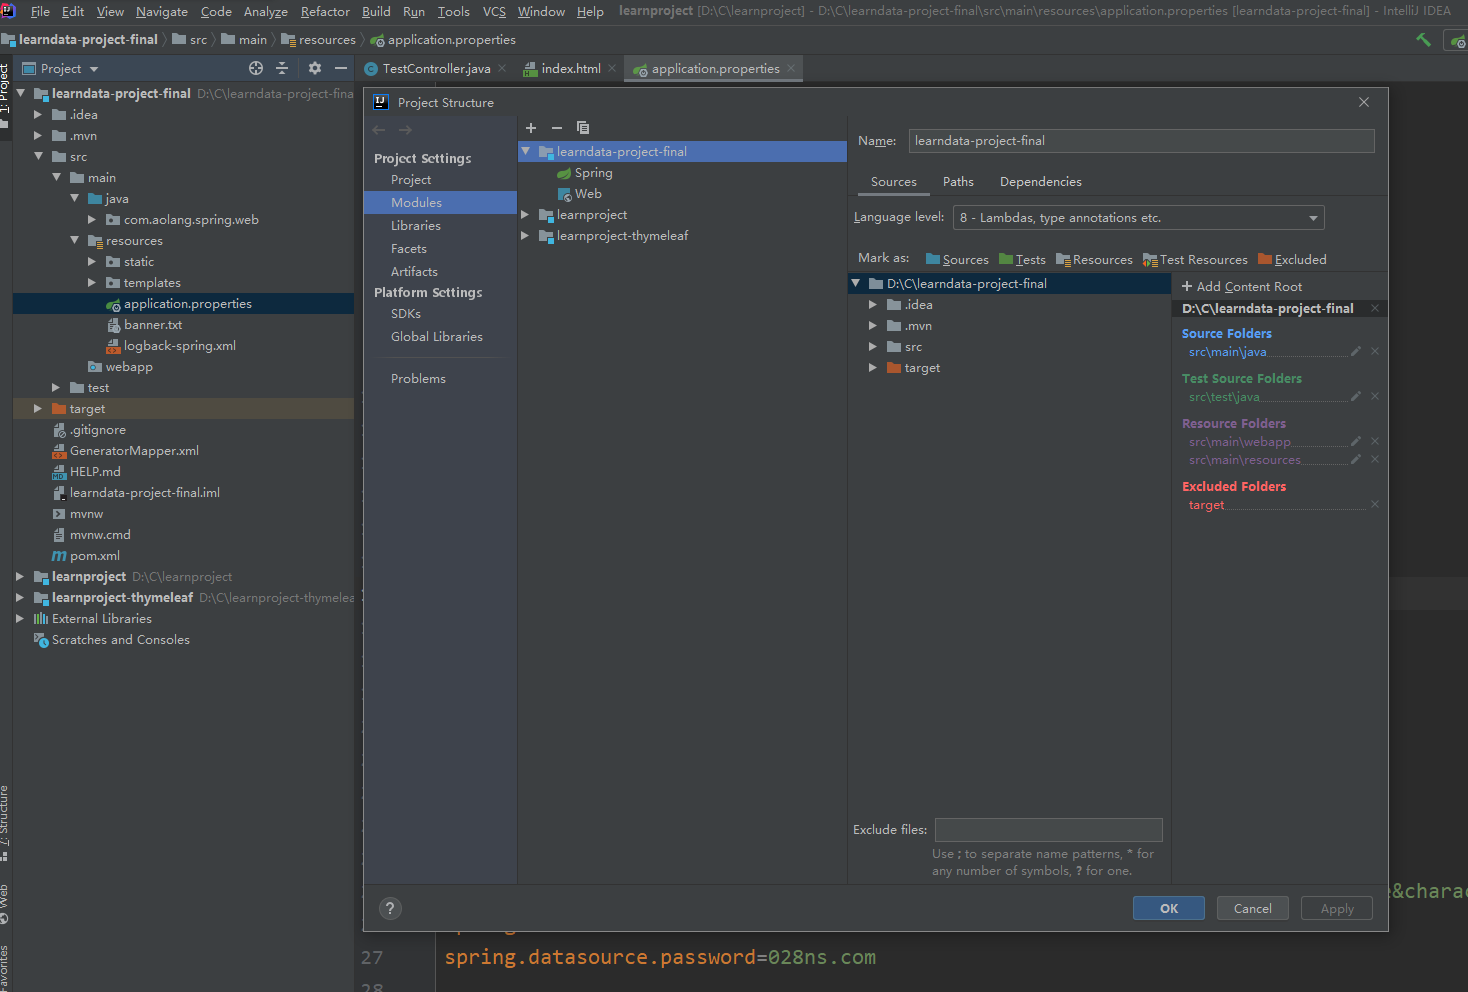
Task: Remove src\main\resources resource folder
Action: click(1375, 459)
